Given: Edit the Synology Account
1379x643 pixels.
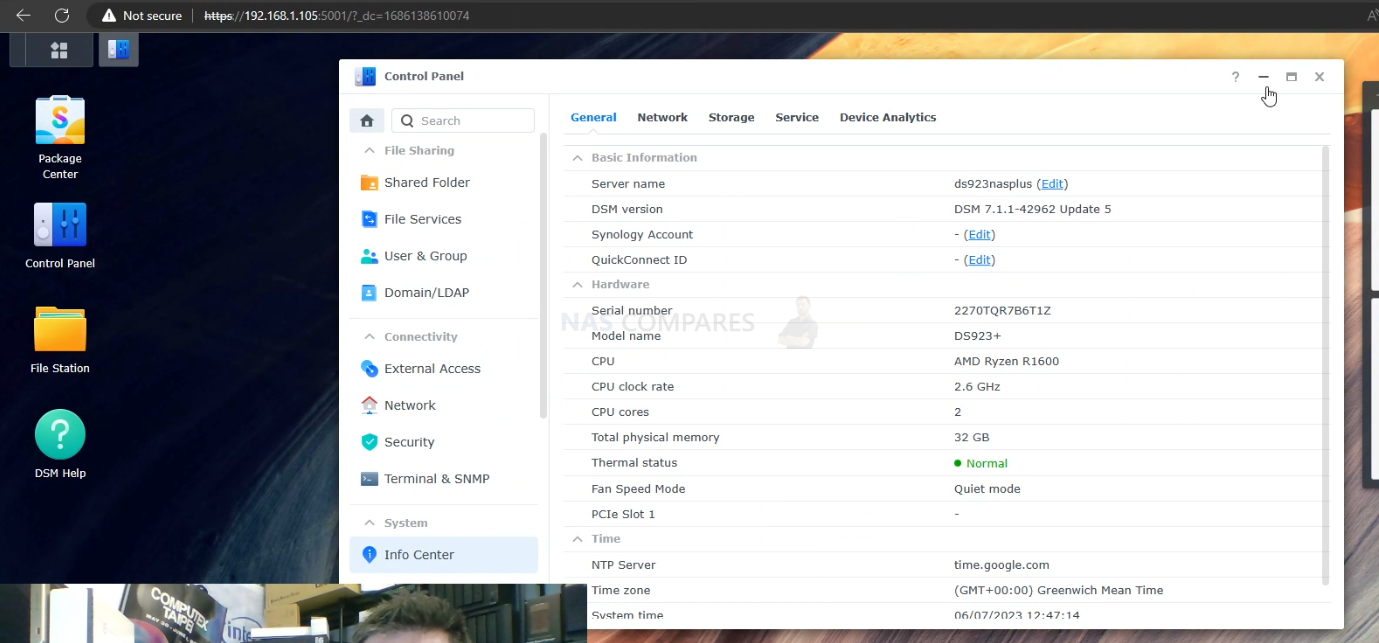Looking at the screenshot, I should [x=979, y=235].
